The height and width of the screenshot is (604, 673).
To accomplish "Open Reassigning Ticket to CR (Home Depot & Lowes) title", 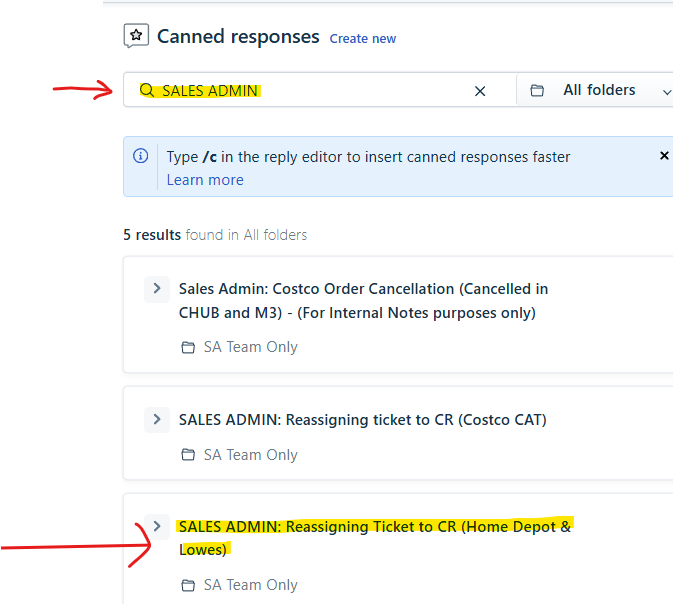I will coord(375,538).
